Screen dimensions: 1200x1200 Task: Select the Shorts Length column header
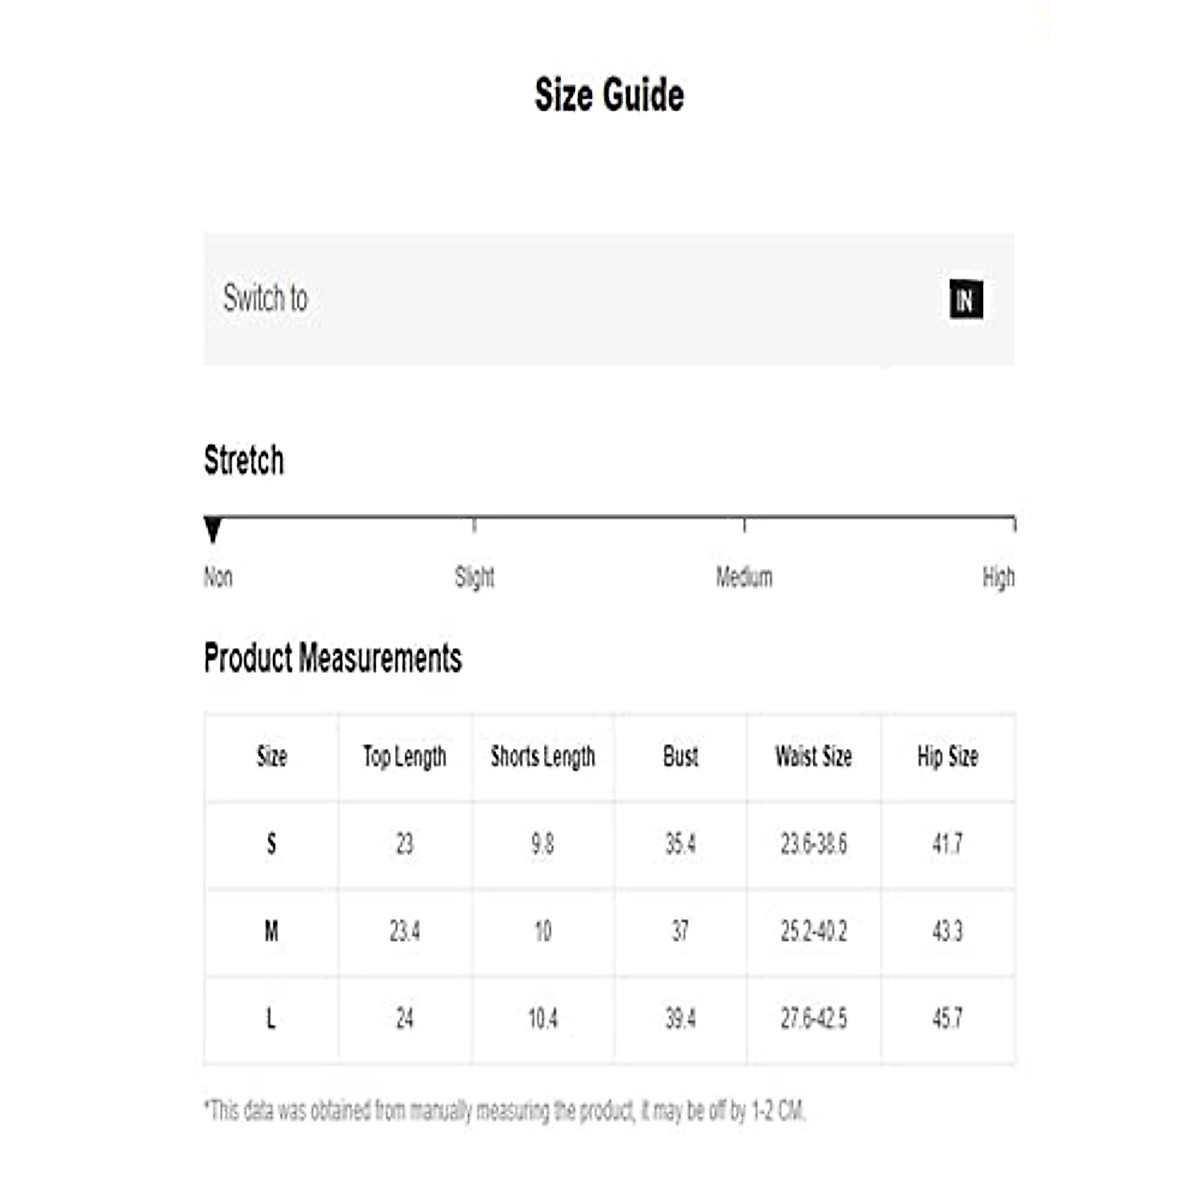pyautogui.click(x=542, y=757)
